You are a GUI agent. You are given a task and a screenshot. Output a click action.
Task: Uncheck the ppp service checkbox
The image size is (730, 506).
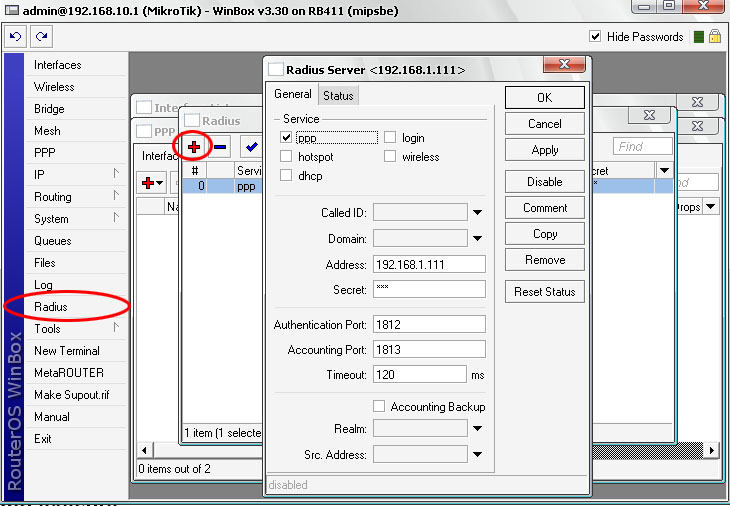(286, 137)
